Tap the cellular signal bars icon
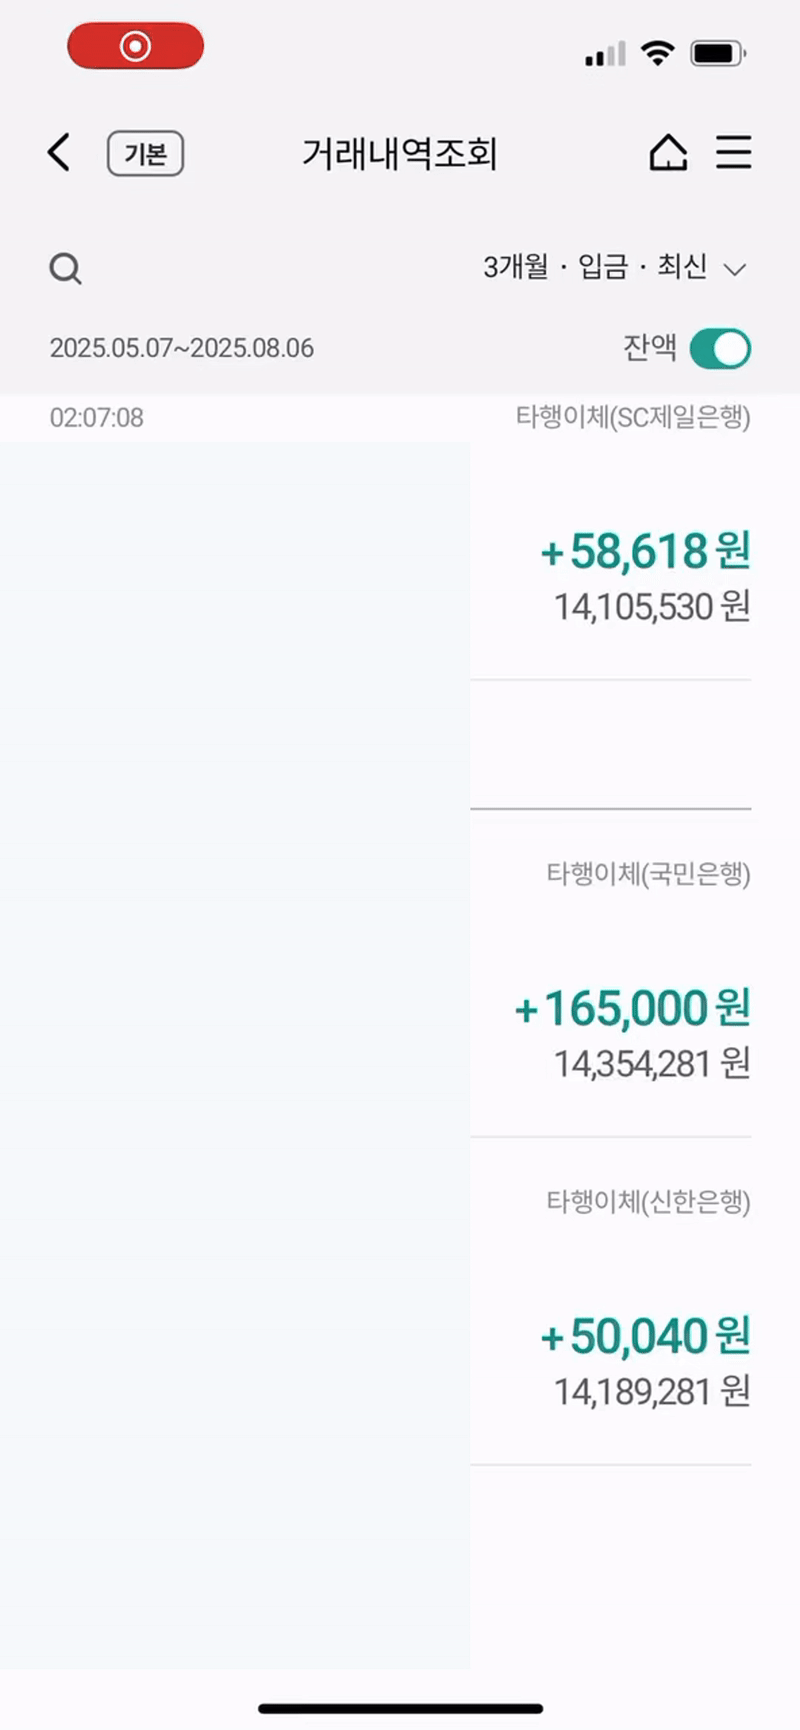800x1730 pixels. [605, 54]
